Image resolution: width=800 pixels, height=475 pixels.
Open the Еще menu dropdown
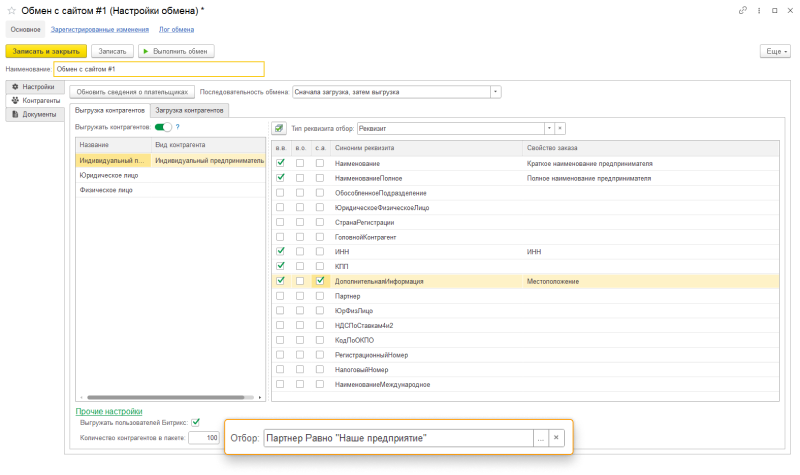(x=776, y=50)
